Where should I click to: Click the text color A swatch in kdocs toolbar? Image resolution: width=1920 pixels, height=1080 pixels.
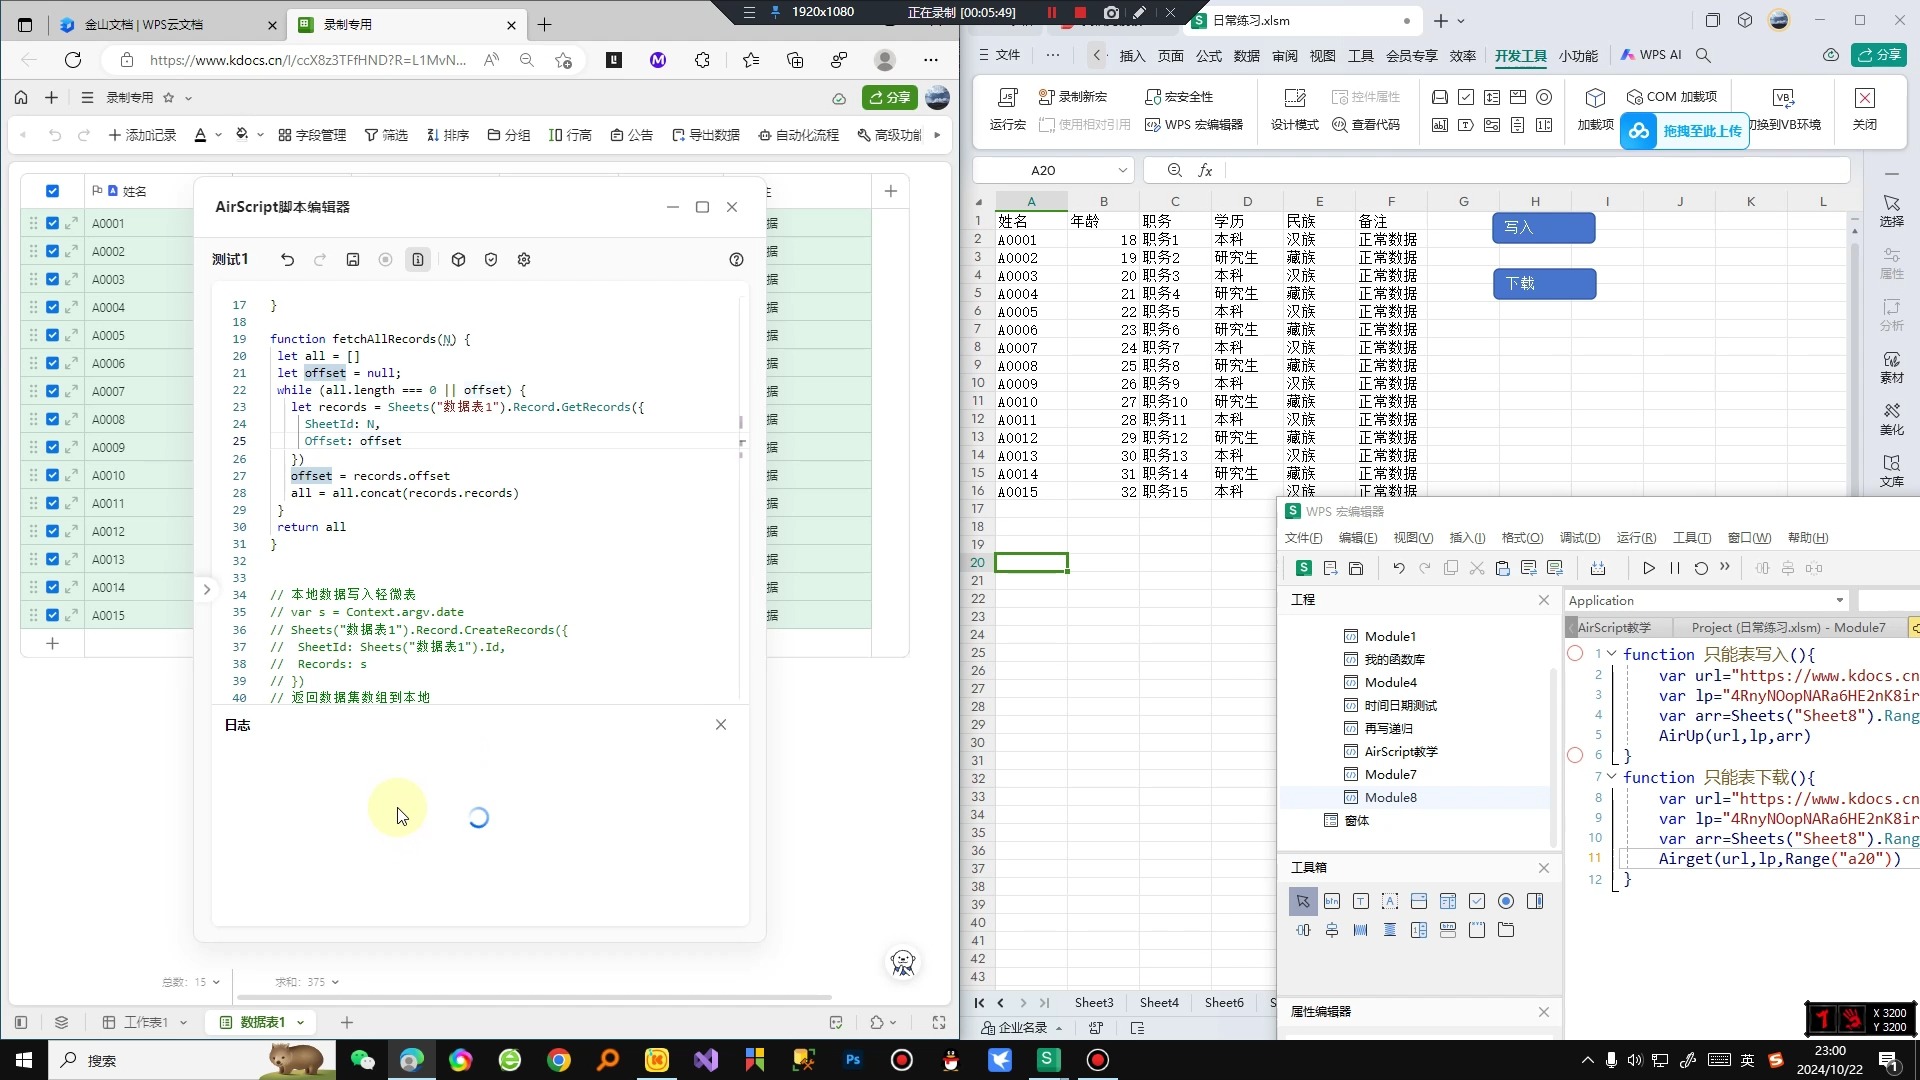coord(200,135)
